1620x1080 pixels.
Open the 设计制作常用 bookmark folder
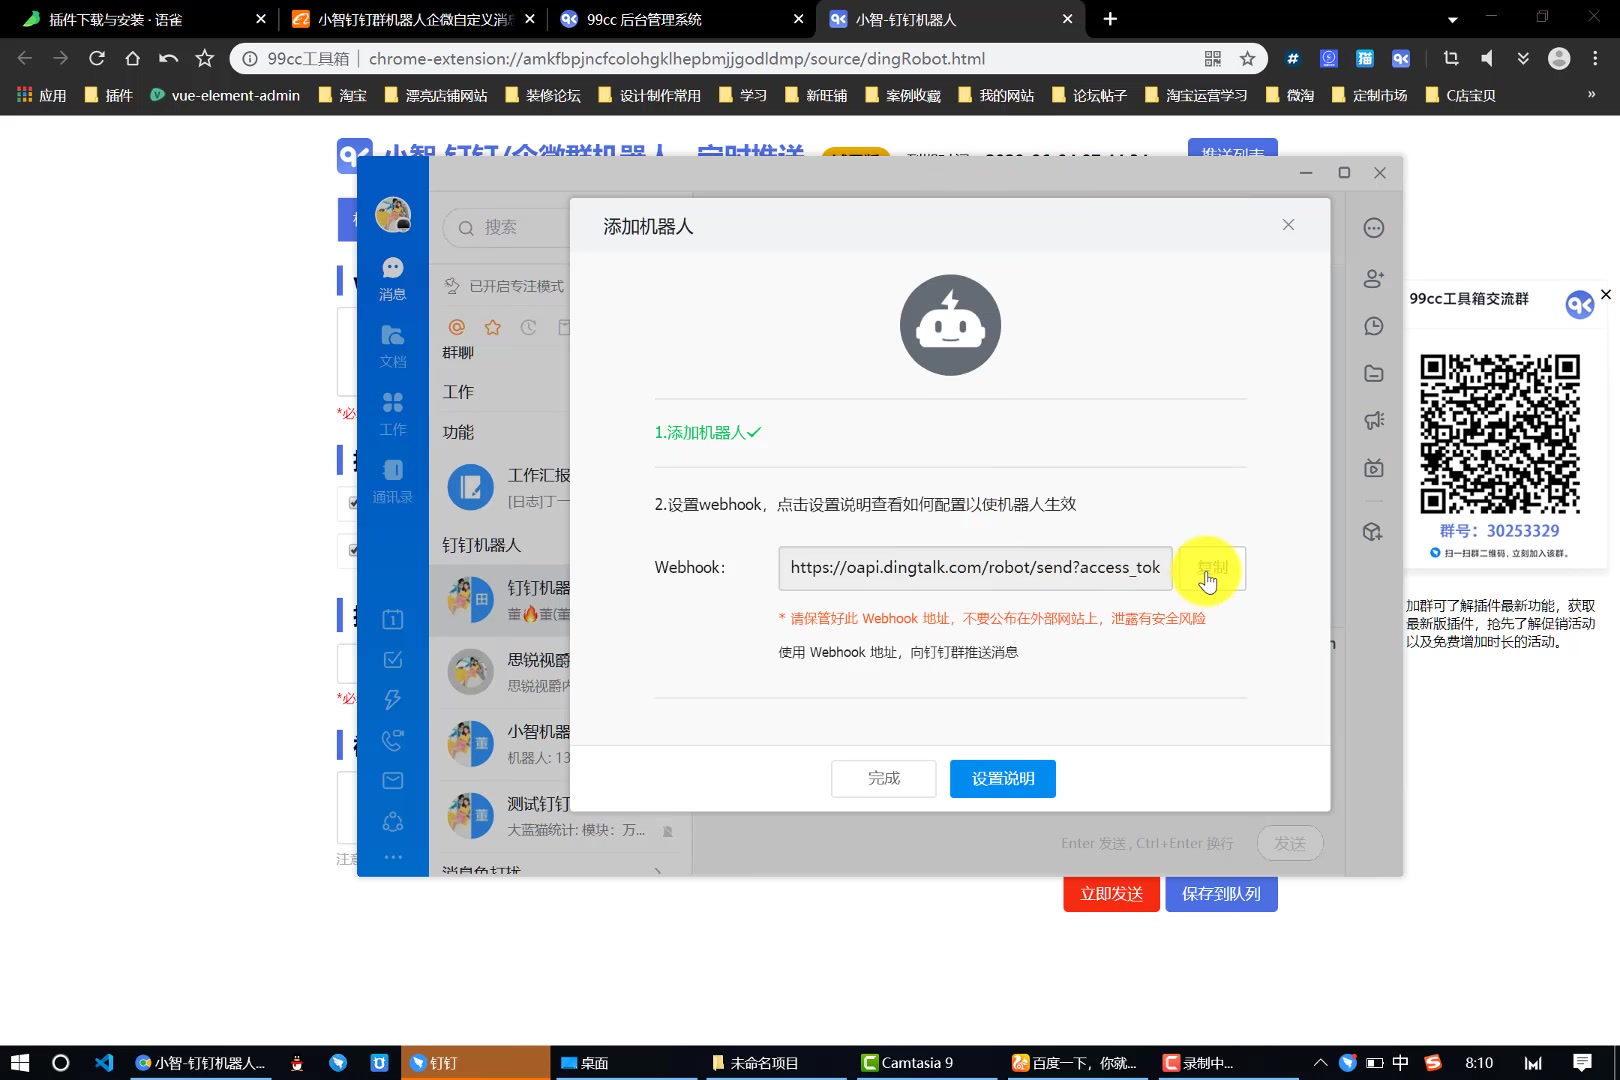[x=649, y=95]
